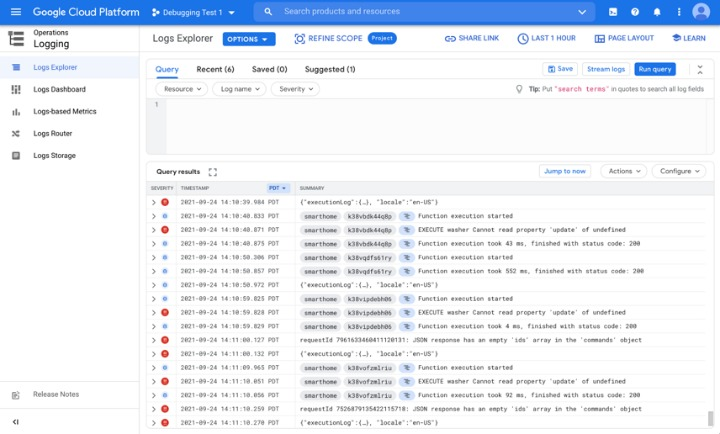This screenshot has height=434, width=720.
Task: Click the Share Link icon button
Action: (474, 39)
